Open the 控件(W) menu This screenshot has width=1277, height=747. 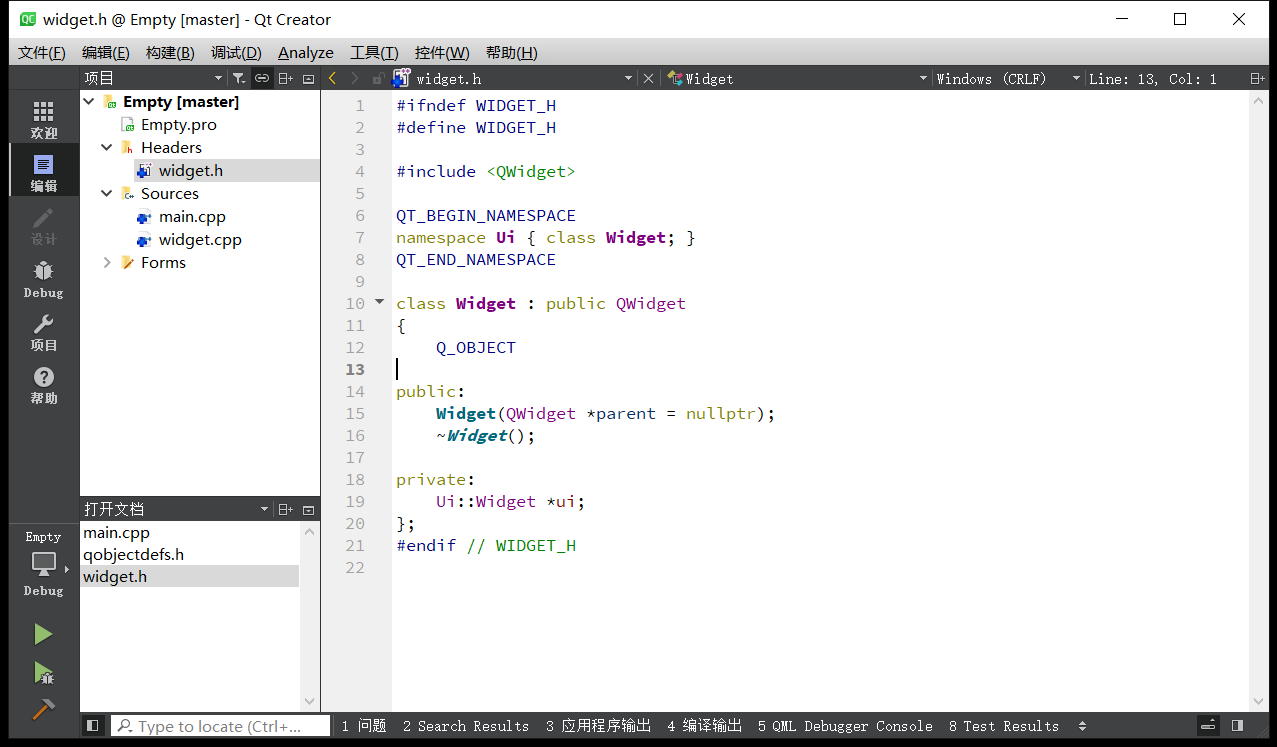(x=442, y=53)
